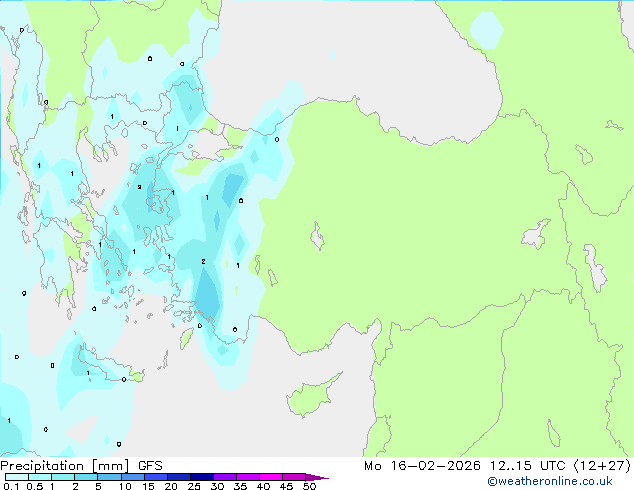
Task: Click the '35' legend scale label
Action: pos(240,486)
